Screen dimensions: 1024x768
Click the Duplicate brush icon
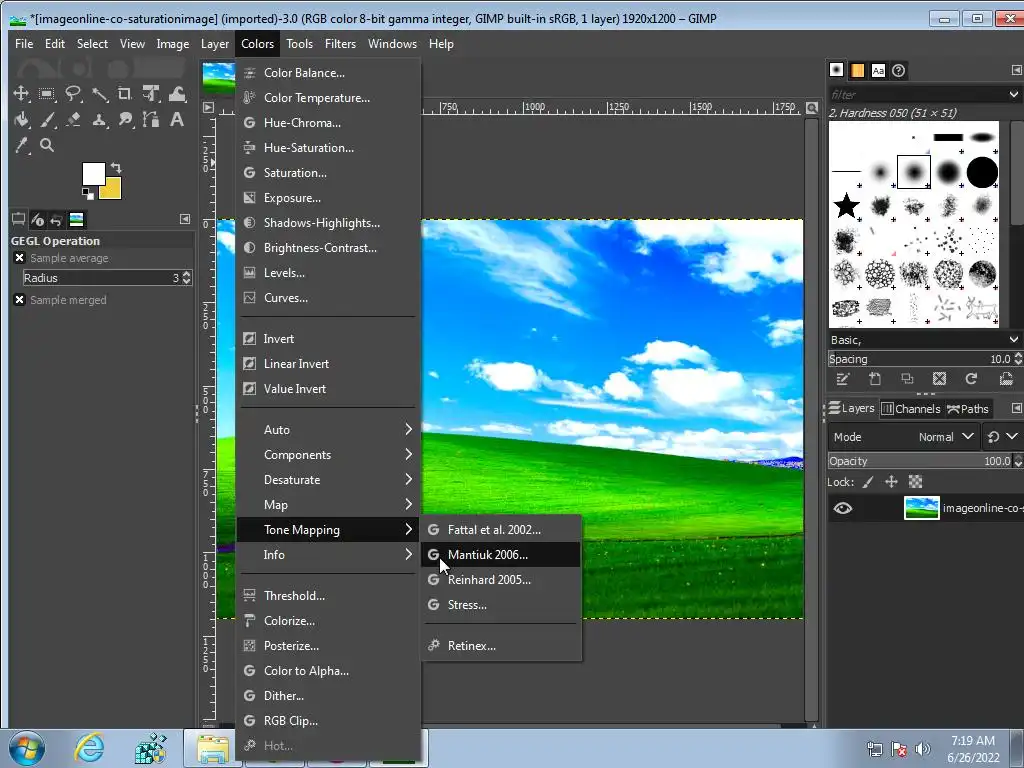[907, 379]
